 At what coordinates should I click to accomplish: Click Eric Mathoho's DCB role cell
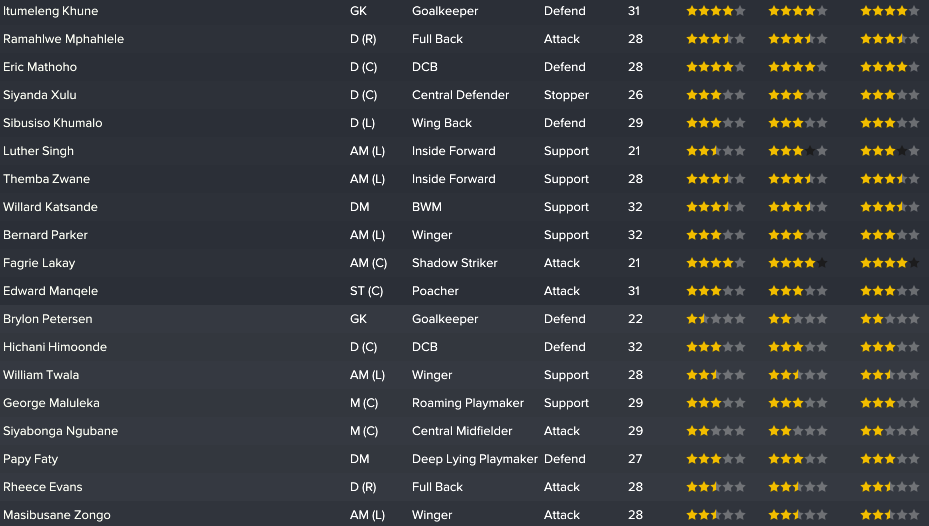coord(425,67)
